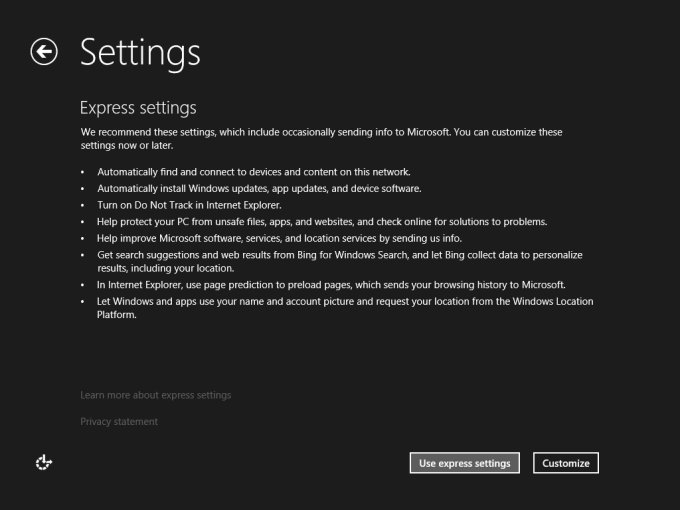Click the bullet dot beside 'Help protect your PC'
The width and height of the screenshot is (680, 510).
click(84, 222)
